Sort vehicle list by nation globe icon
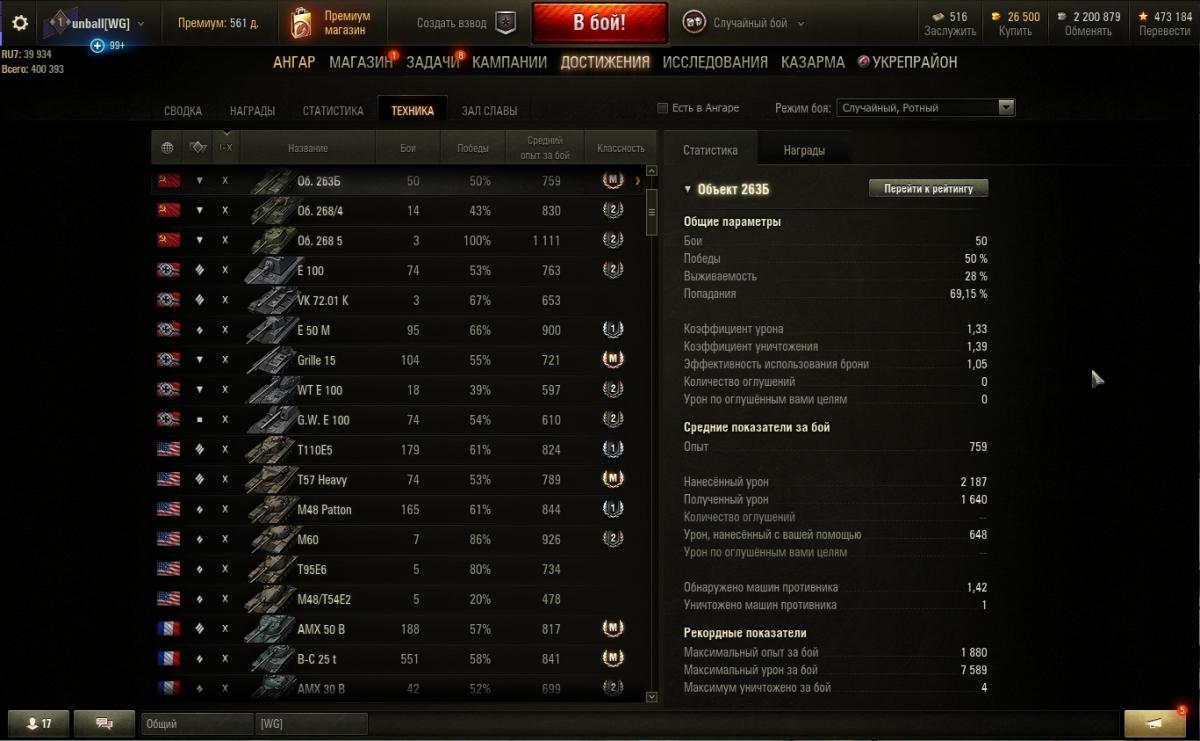The width and height of the screenshot is (1200, 741). pos(167,148)
